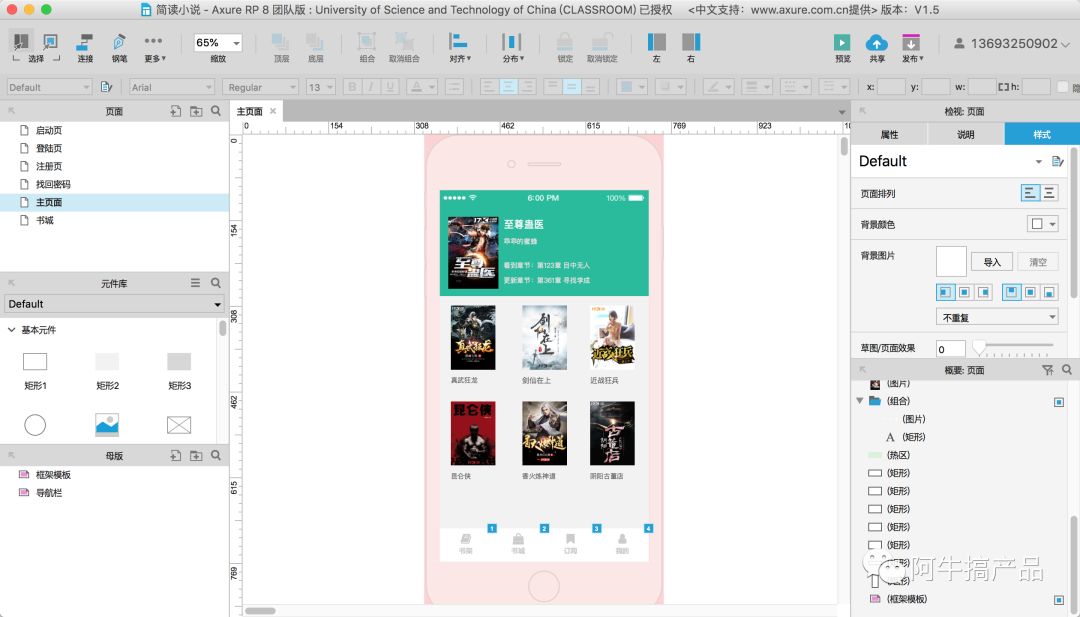1080x617 pixels.
Task: Pick the ellipse widget
Action: [35, 425]
